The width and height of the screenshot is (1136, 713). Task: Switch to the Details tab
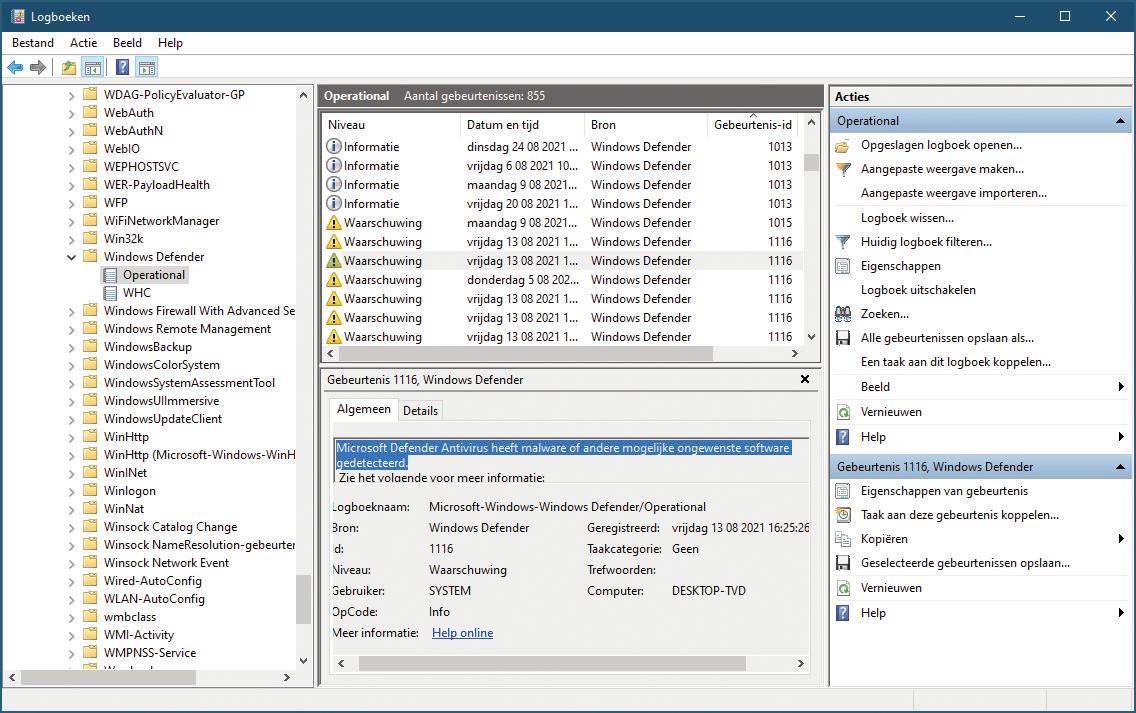coord(420,411)
